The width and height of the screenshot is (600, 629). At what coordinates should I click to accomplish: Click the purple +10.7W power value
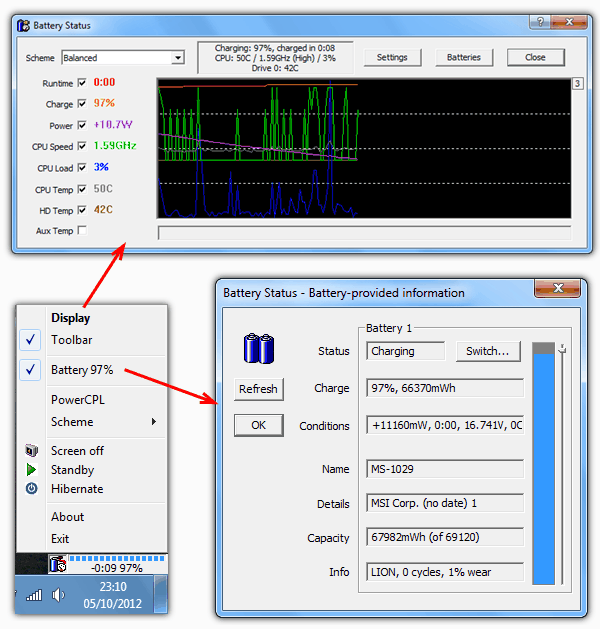click(113, 124)
